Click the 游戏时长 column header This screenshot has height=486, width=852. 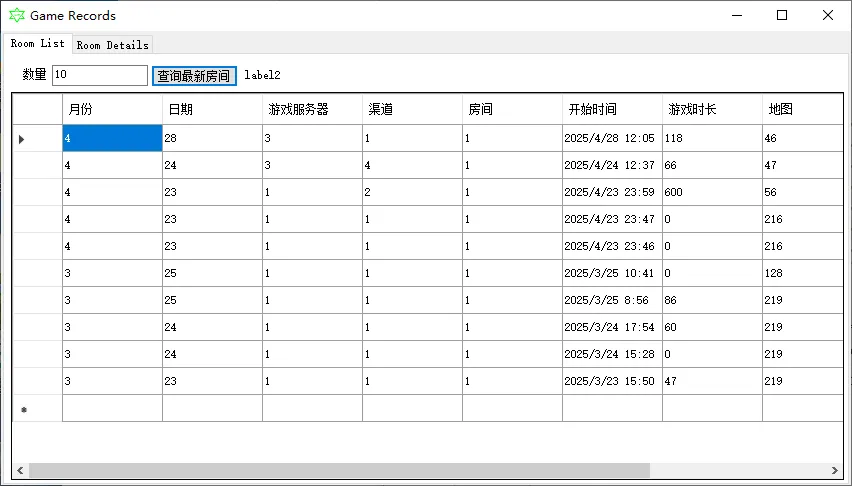[x=711, y=110]
